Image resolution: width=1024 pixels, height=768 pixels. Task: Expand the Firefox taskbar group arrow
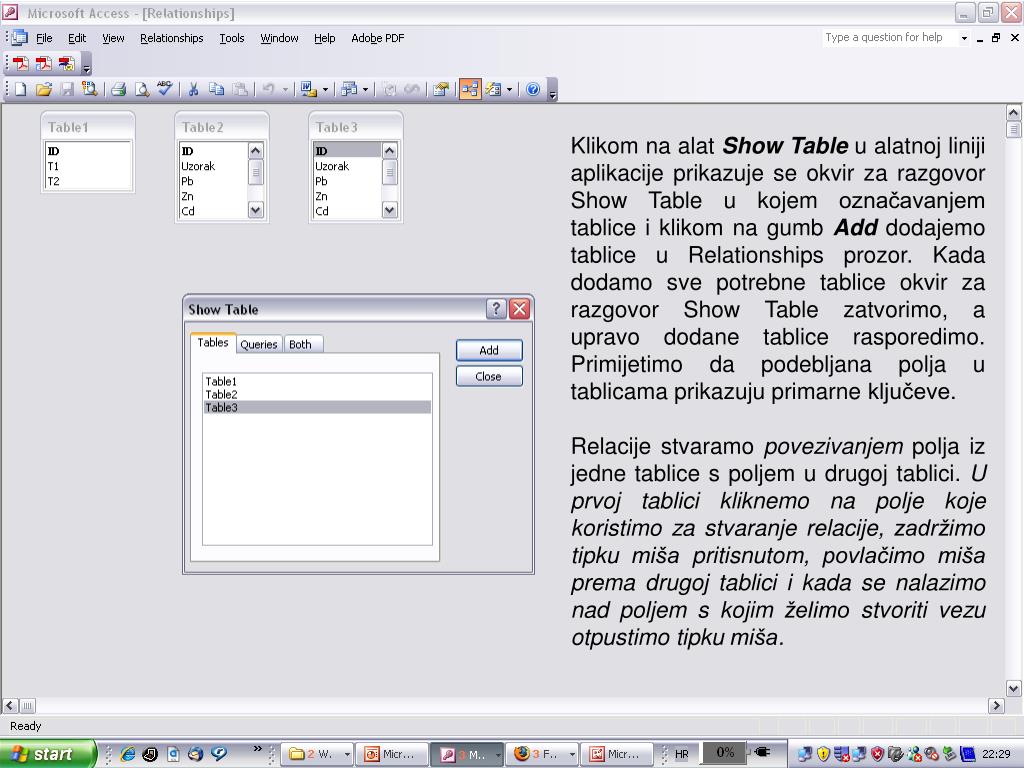[x=572, y=754]
